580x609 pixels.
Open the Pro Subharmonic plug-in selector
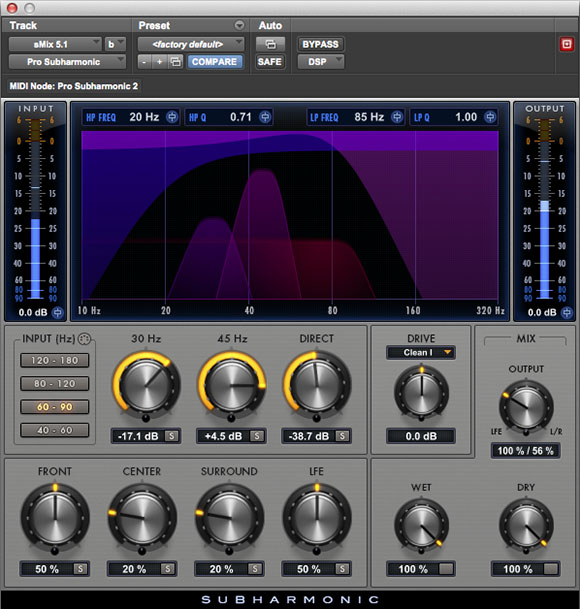pyautogui.click(x=67, y=62)
